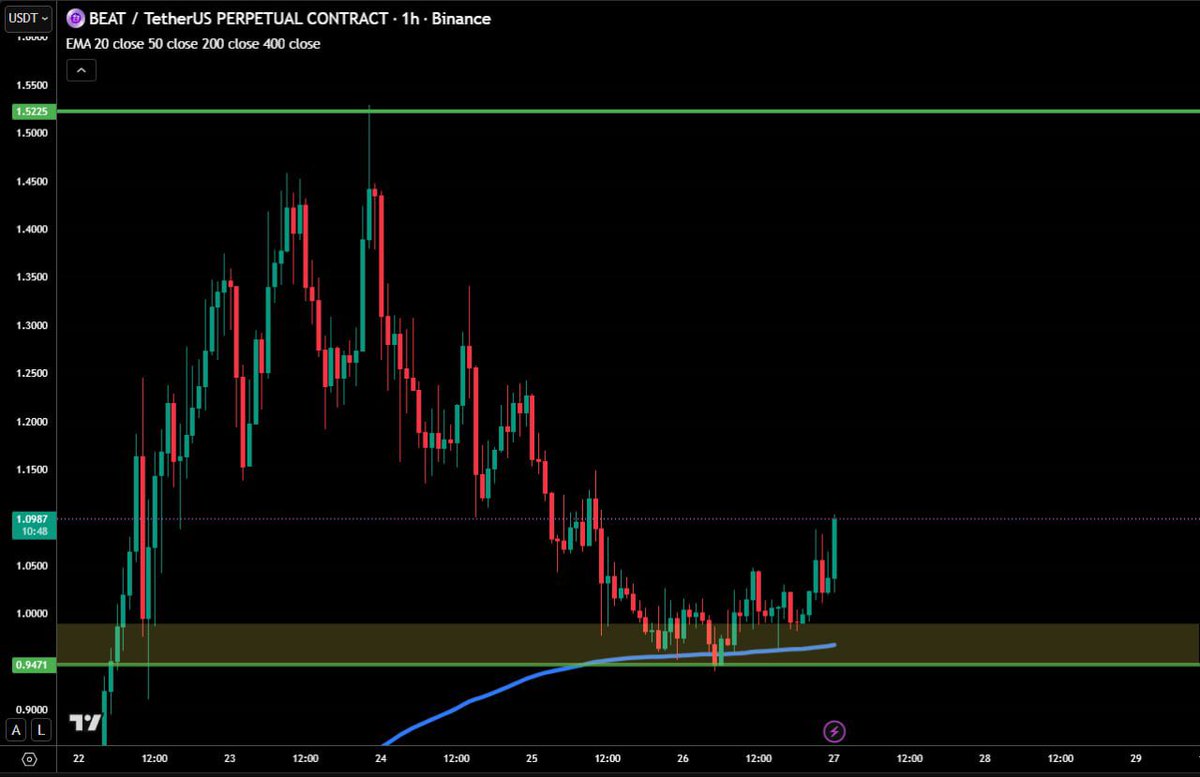
Task: Open chart settings gear at bottom-left corner
Action: click(28, 760)
